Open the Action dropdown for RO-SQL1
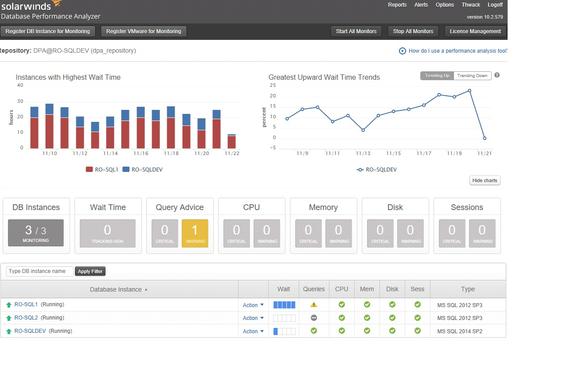This screenshot has width=579, height=386. point(253,305)
